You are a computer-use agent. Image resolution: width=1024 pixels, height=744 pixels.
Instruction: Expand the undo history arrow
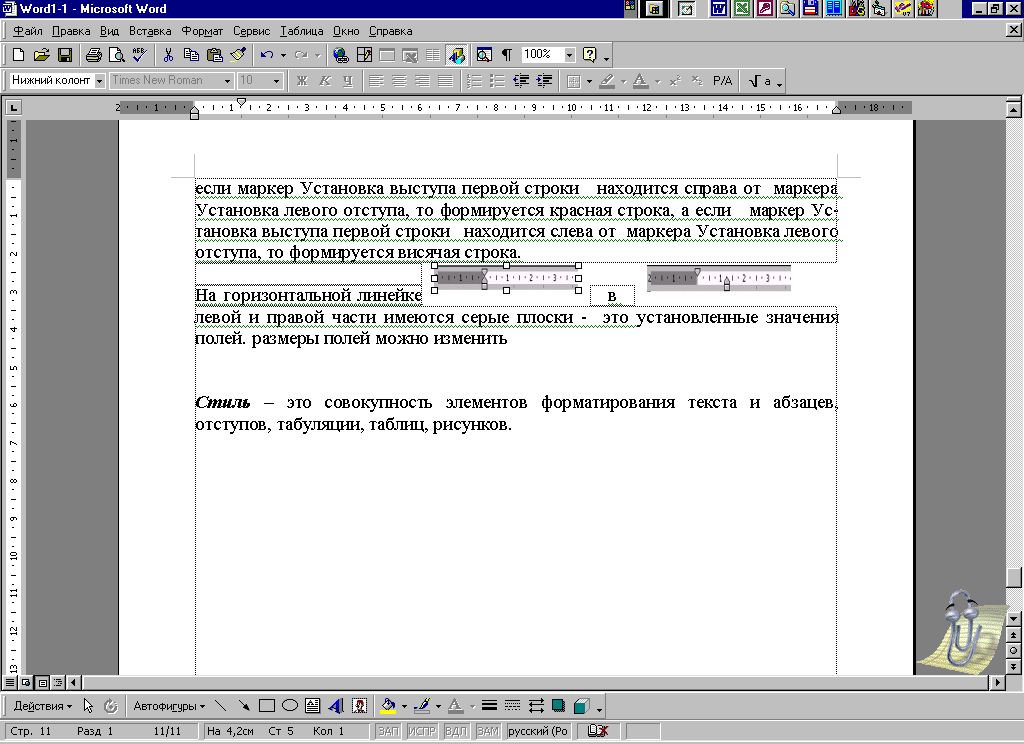pyautogui.click(x=283, y=56)
